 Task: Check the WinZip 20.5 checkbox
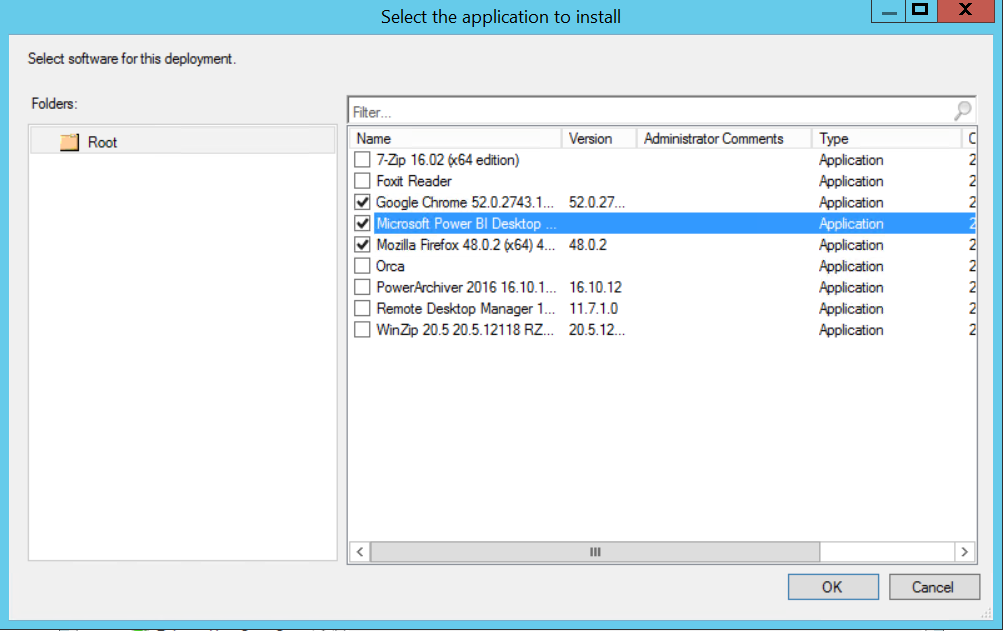(362, 330)
